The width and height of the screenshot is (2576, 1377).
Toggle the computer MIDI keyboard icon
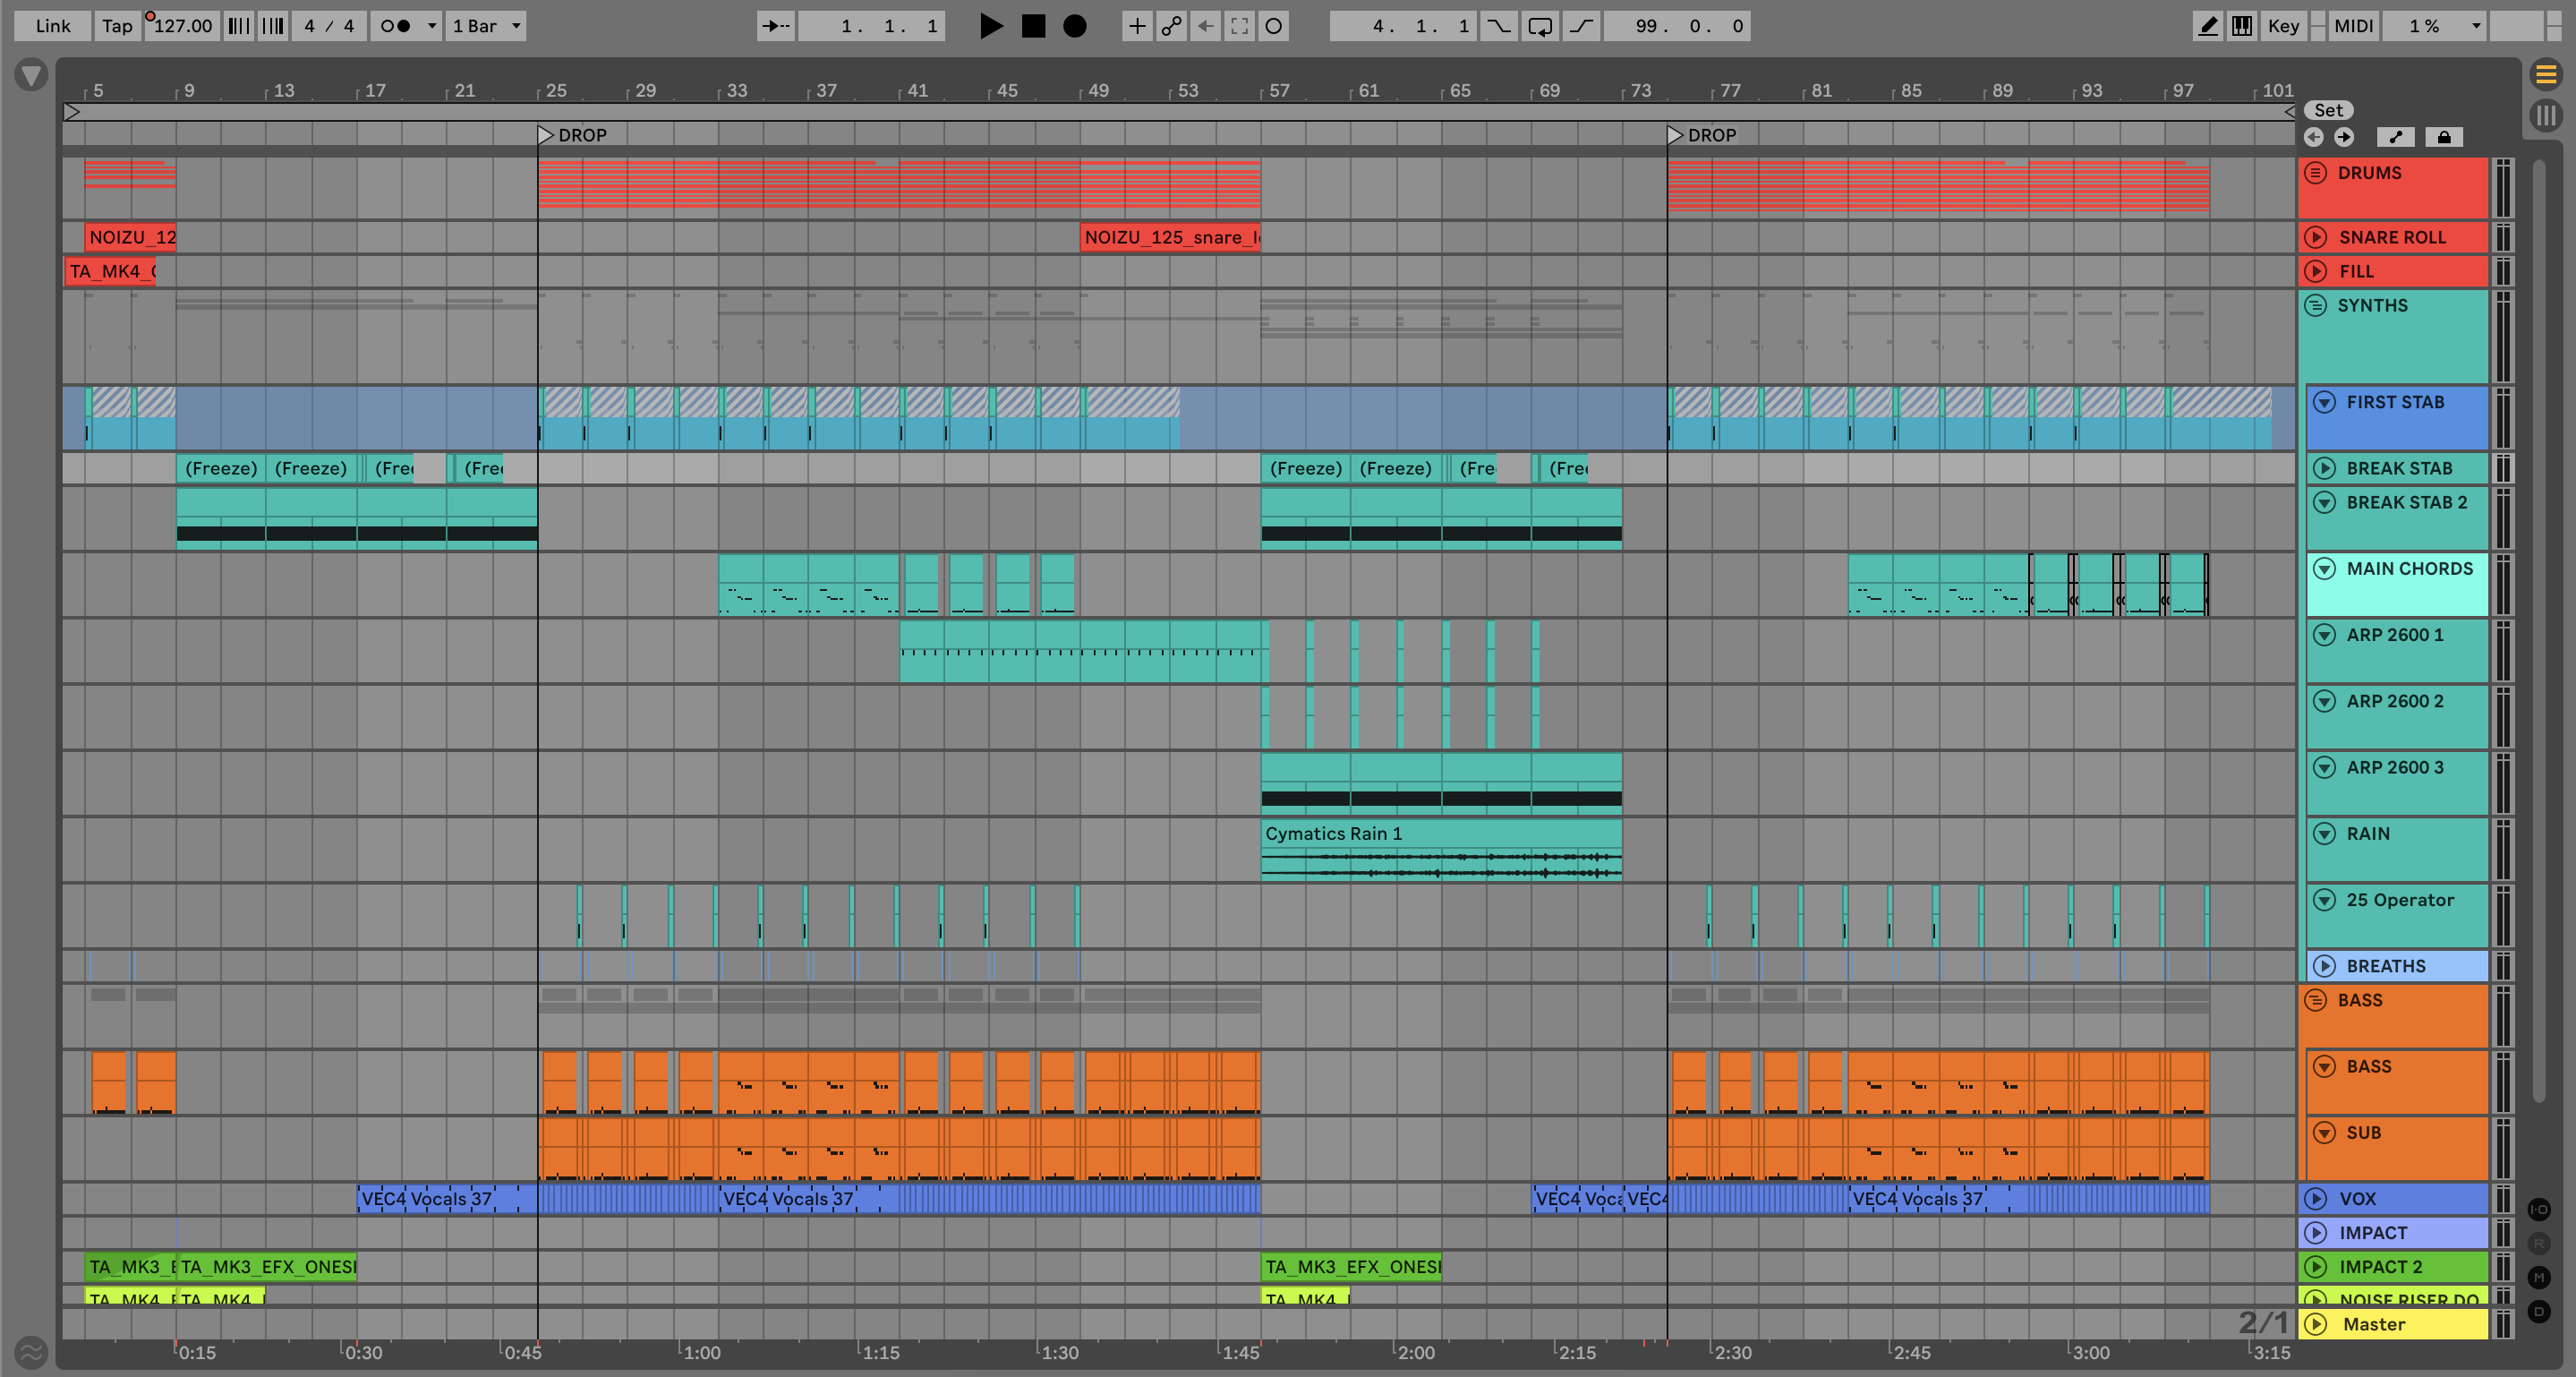pos(2242,26)
